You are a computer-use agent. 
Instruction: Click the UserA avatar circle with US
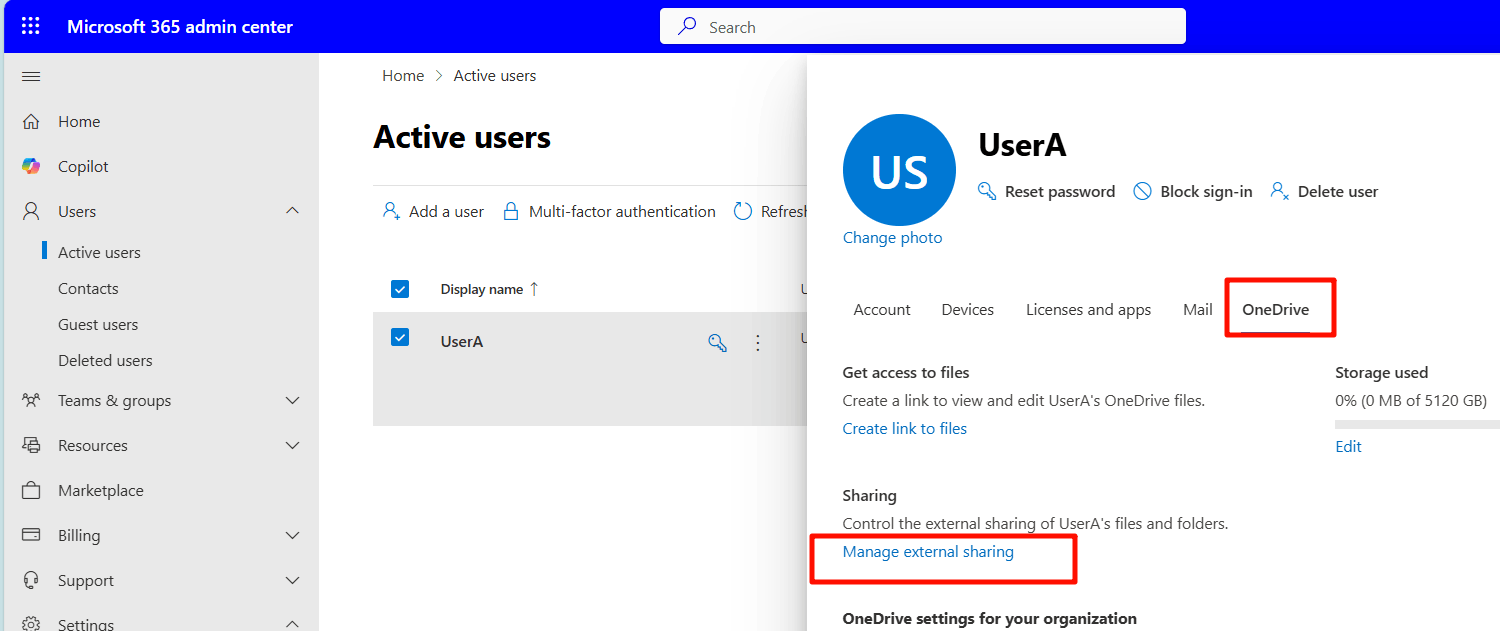tap(899, 171)
